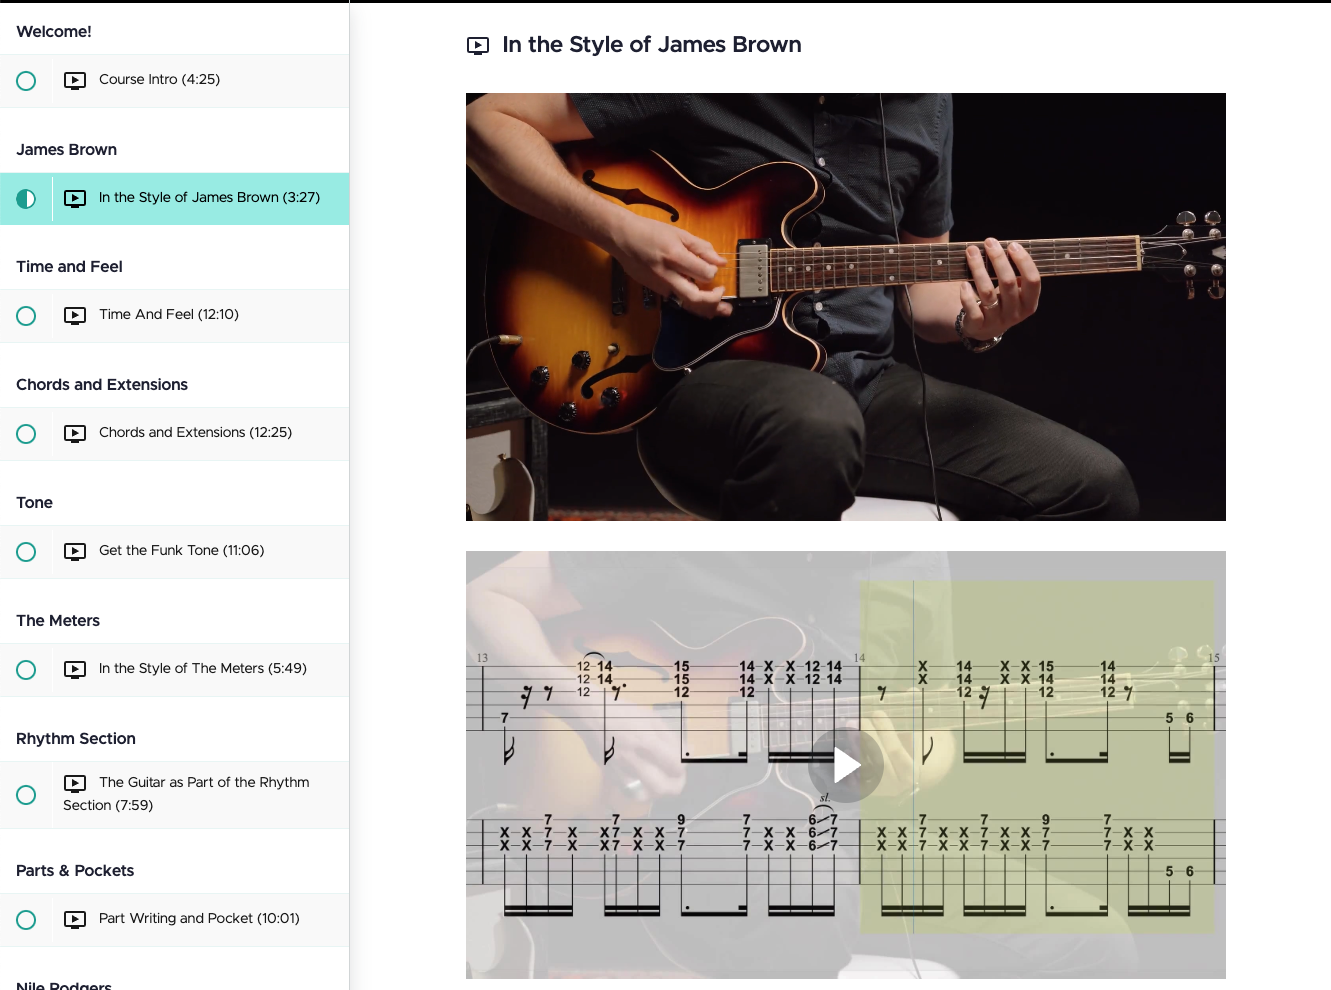1331x990 pixels.
Task: Click the Time and Feel section heading
Action: [x=69, y=267]
